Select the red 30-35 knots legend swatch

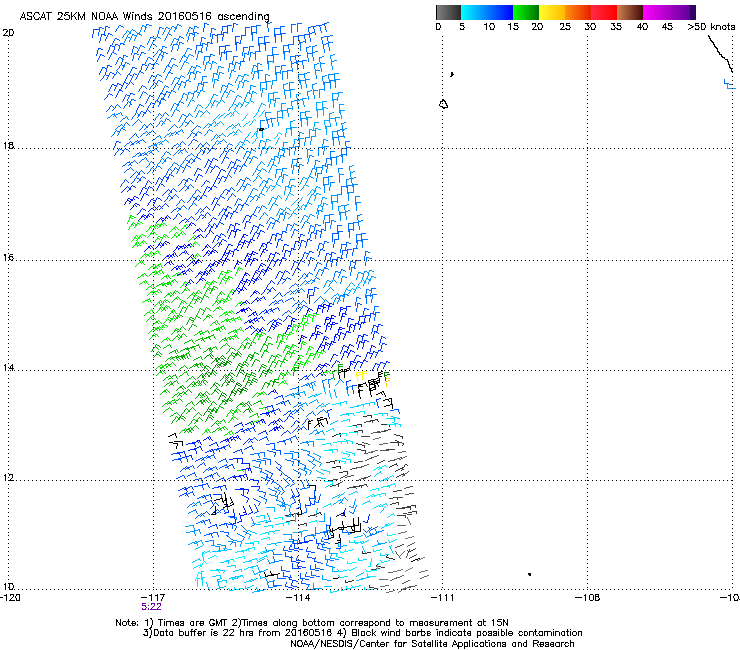tap(604, 12)
